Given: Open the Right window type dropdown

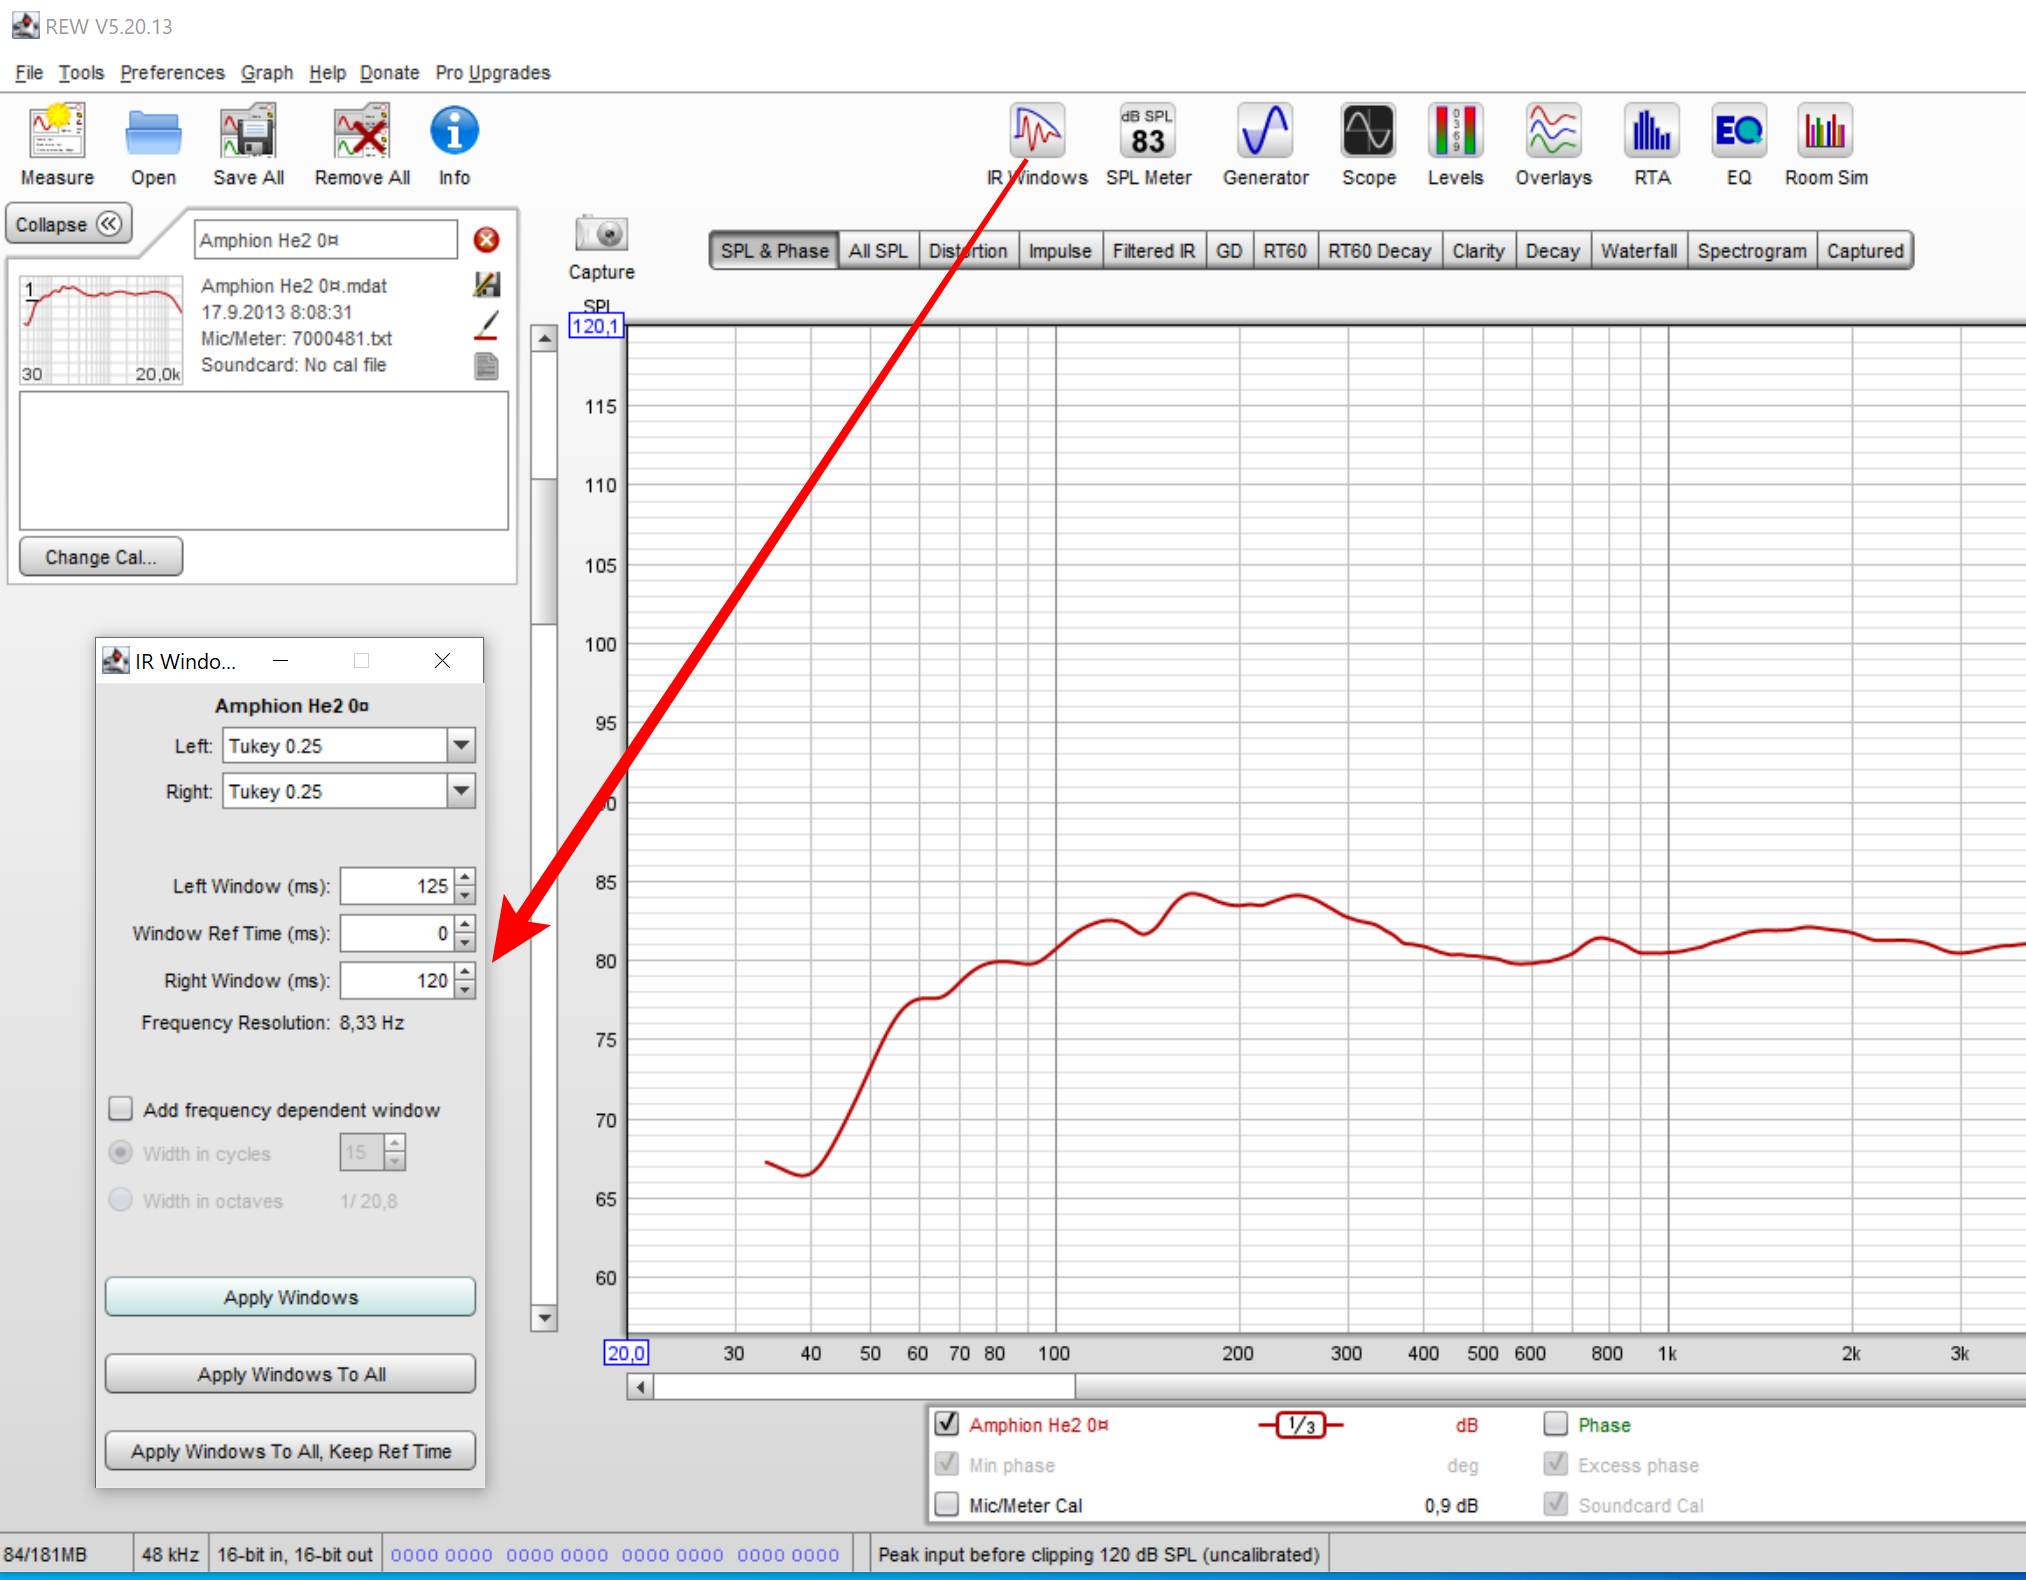Looking at the screenshot, I should (x=460, y=791).
